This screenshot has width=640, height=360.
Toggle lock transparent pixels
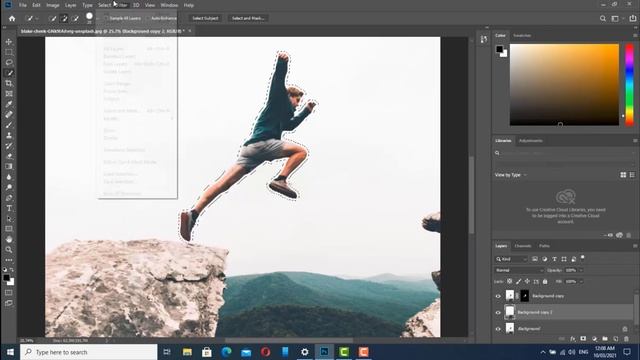[x=510, y=281]
